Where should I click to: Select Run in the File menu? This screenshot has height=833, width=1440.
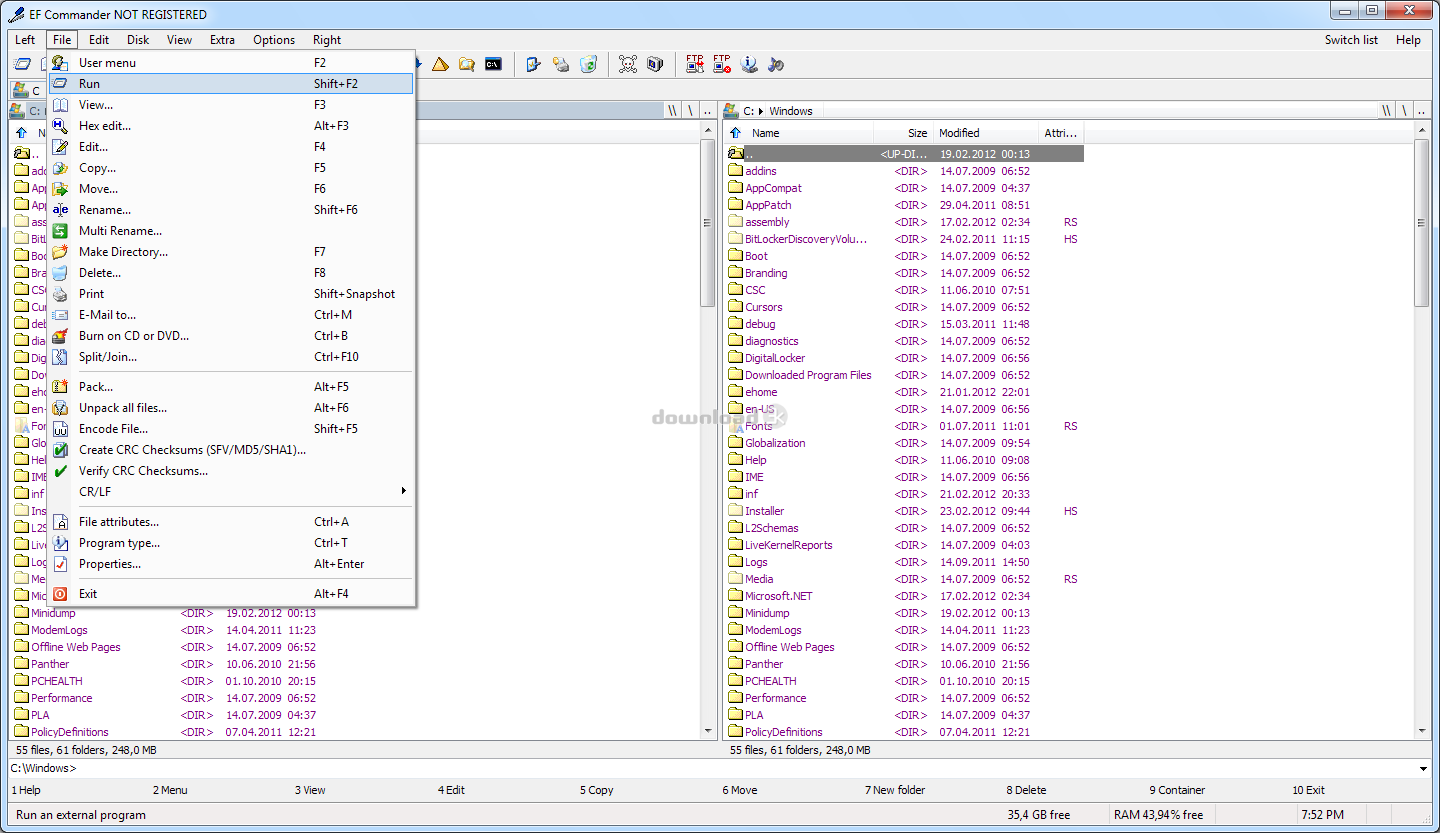(x=231, y=84)
